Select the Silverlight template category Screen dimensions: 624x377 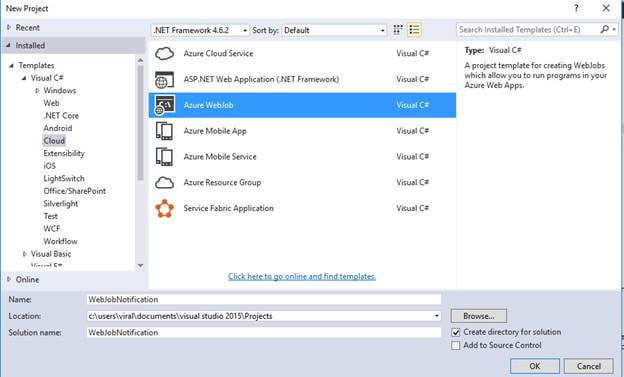(60, 204)
